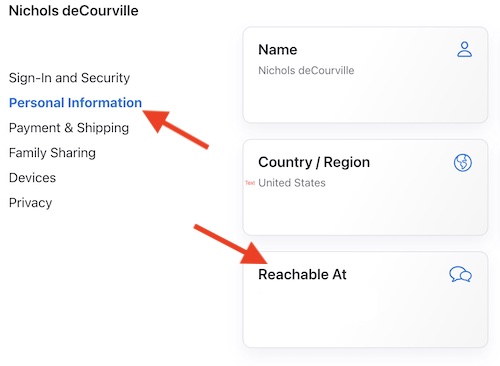Screen dimensions: 500x366
Task: Go to Payment & Shipping
Action: point(69,128)
